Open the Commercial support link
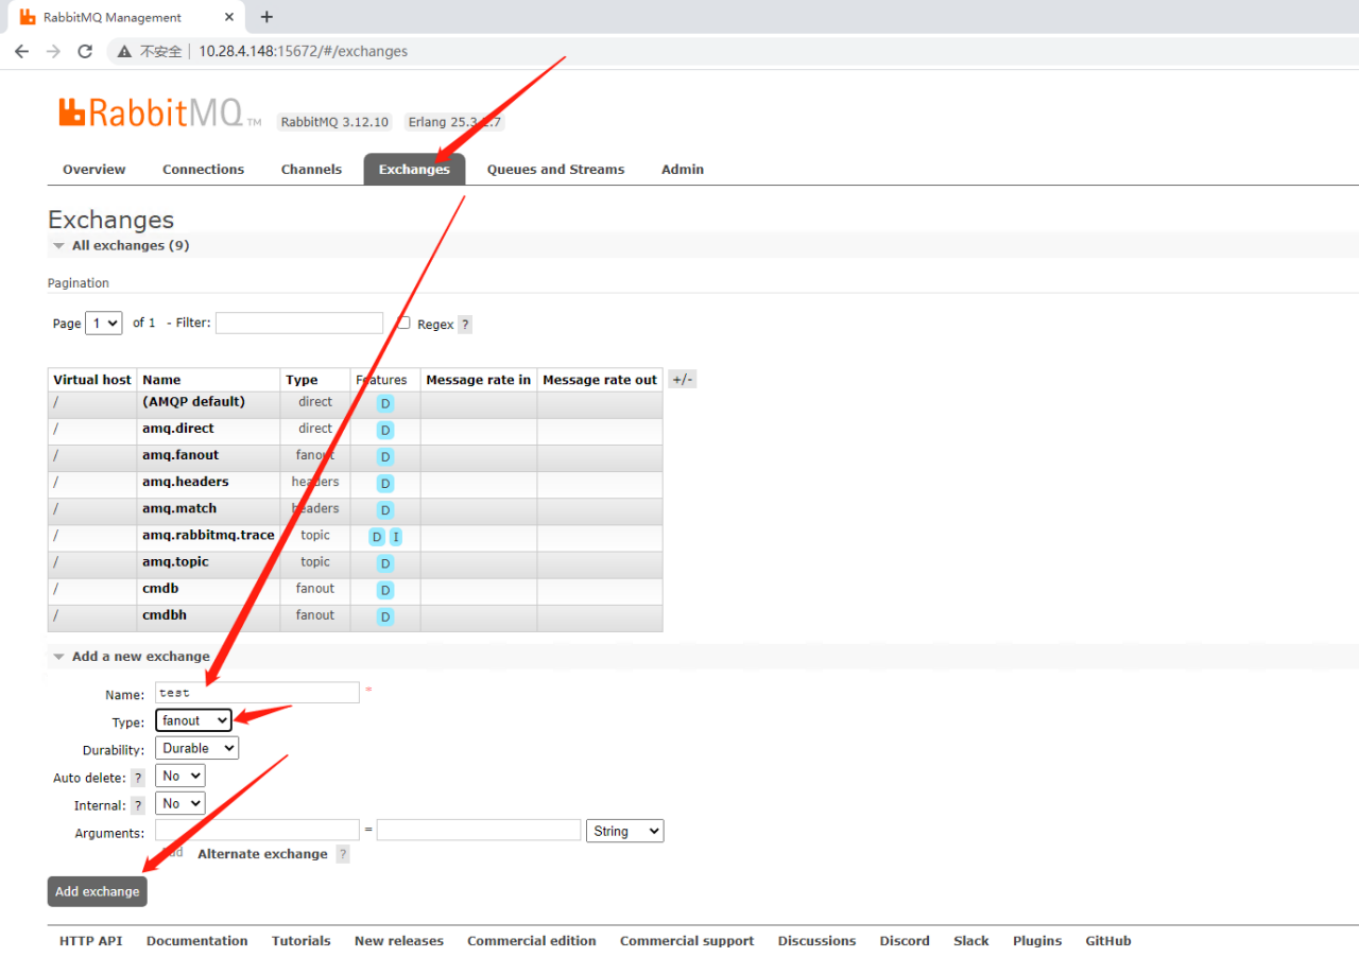 pos(687,941)
